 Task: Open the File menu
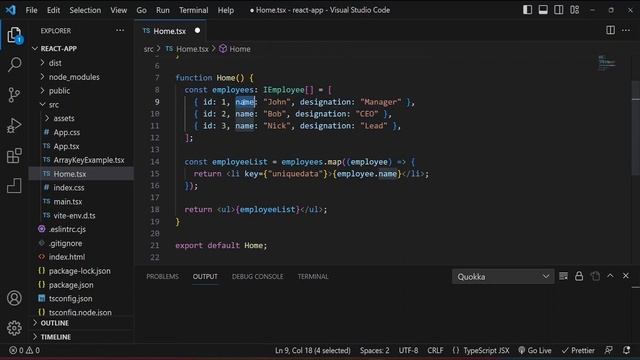coord(31,10)
